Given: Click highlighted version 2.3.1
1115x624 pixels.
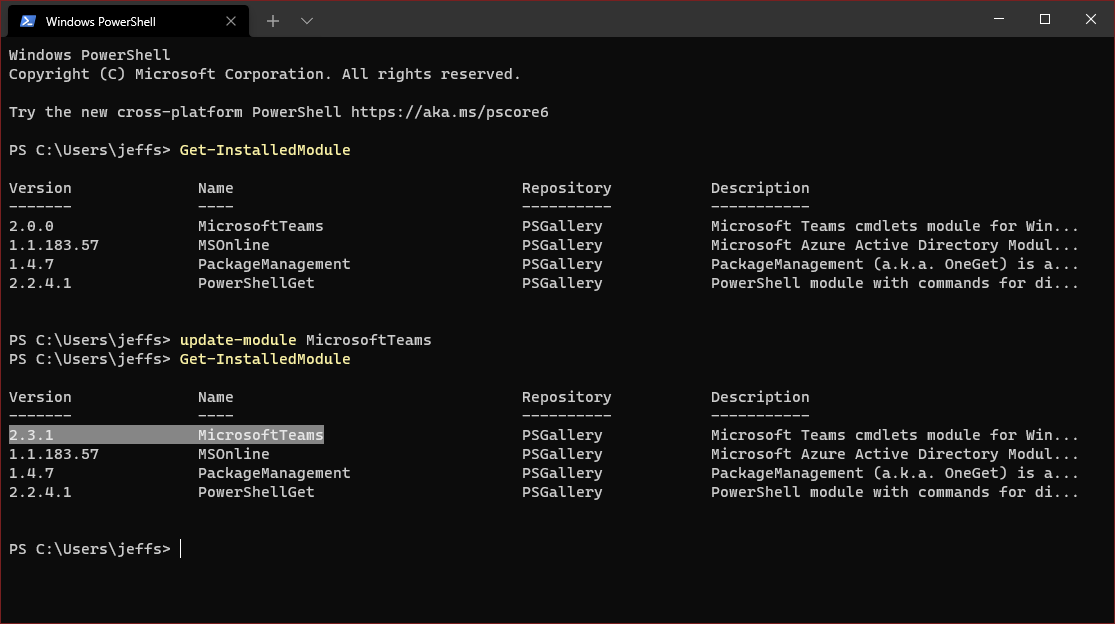Looking at the screenshot, I should point(31,435).
